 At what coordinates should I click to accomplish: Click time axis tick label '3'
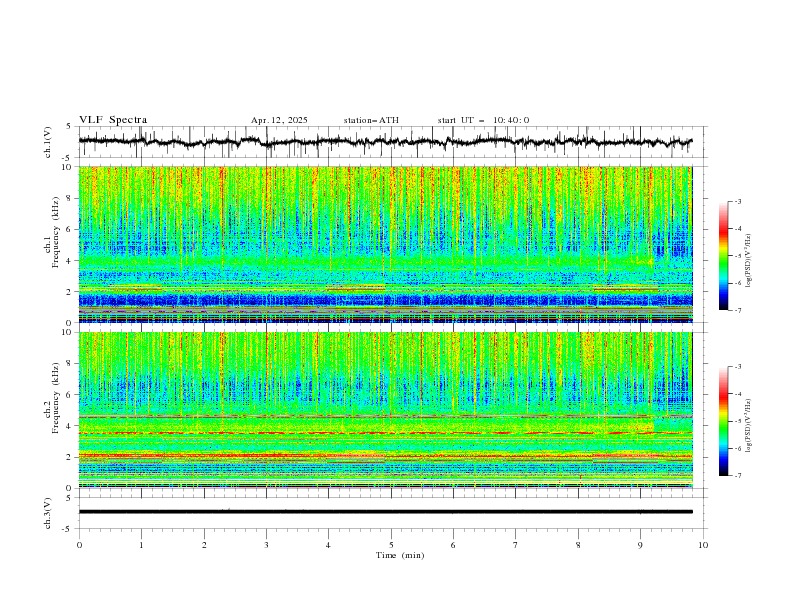pos(266,545)
